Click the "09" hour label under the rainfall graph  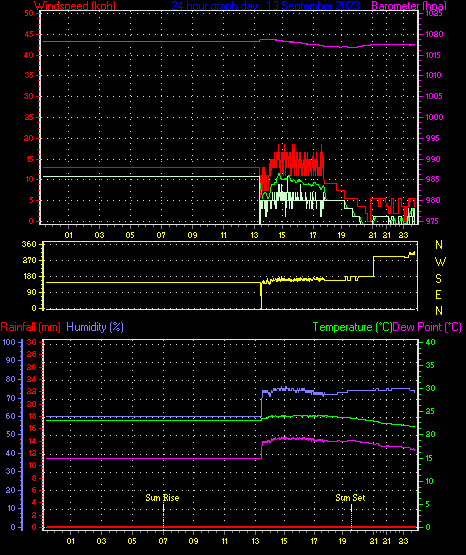[x=194, y=541]
